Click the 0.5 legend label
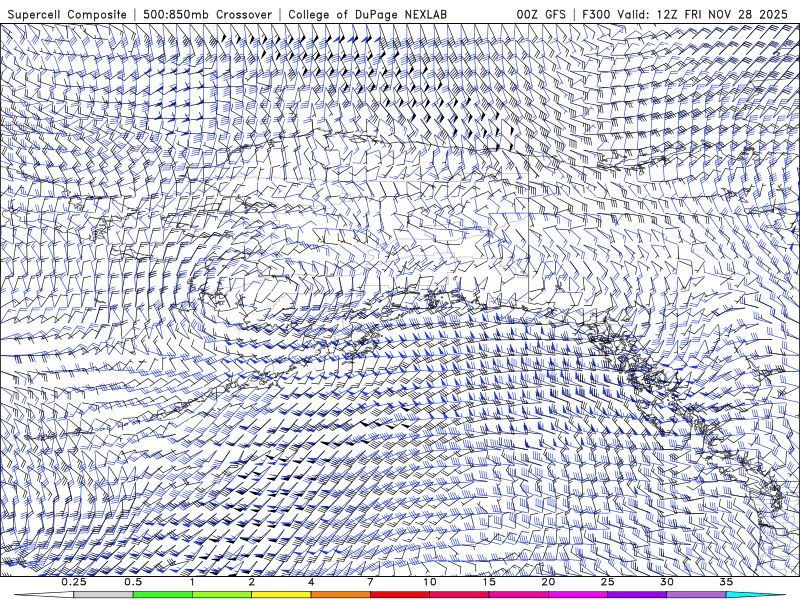 (x=133, y=582)
